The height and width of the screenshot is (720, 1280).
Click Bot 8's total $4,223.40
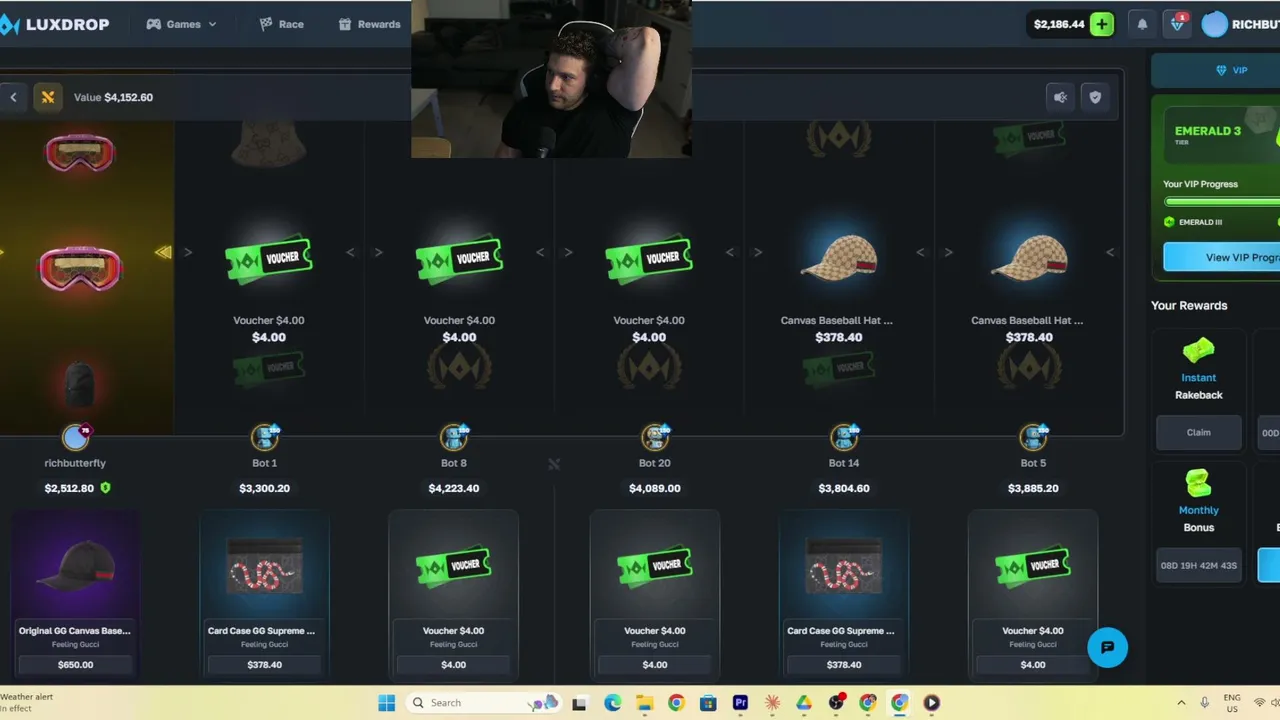[x=454, y=488]
